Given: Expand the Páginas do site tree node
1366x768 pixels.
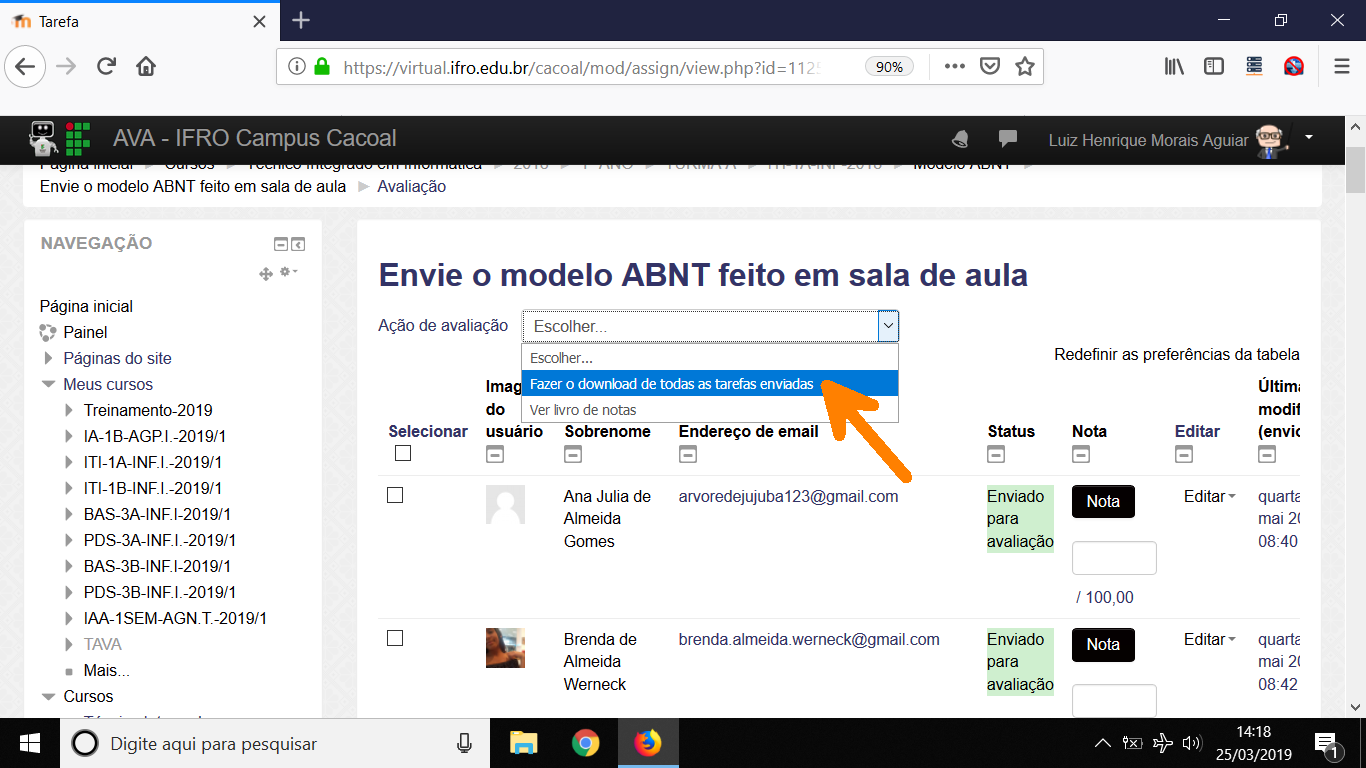Looking at the screenshot, I should [x=49, y=358].
